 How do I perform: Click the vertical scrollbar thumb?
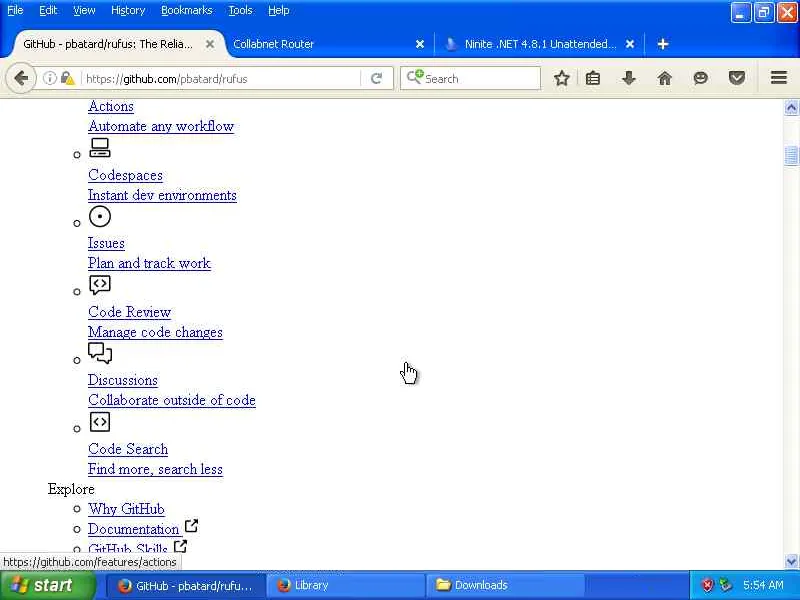[x=791, y=156]
